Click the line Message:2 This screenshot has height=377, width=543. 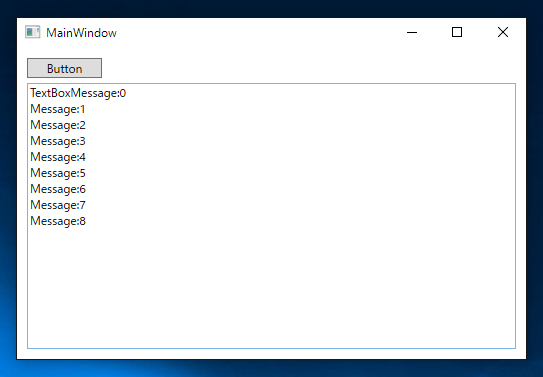(58, 125)
